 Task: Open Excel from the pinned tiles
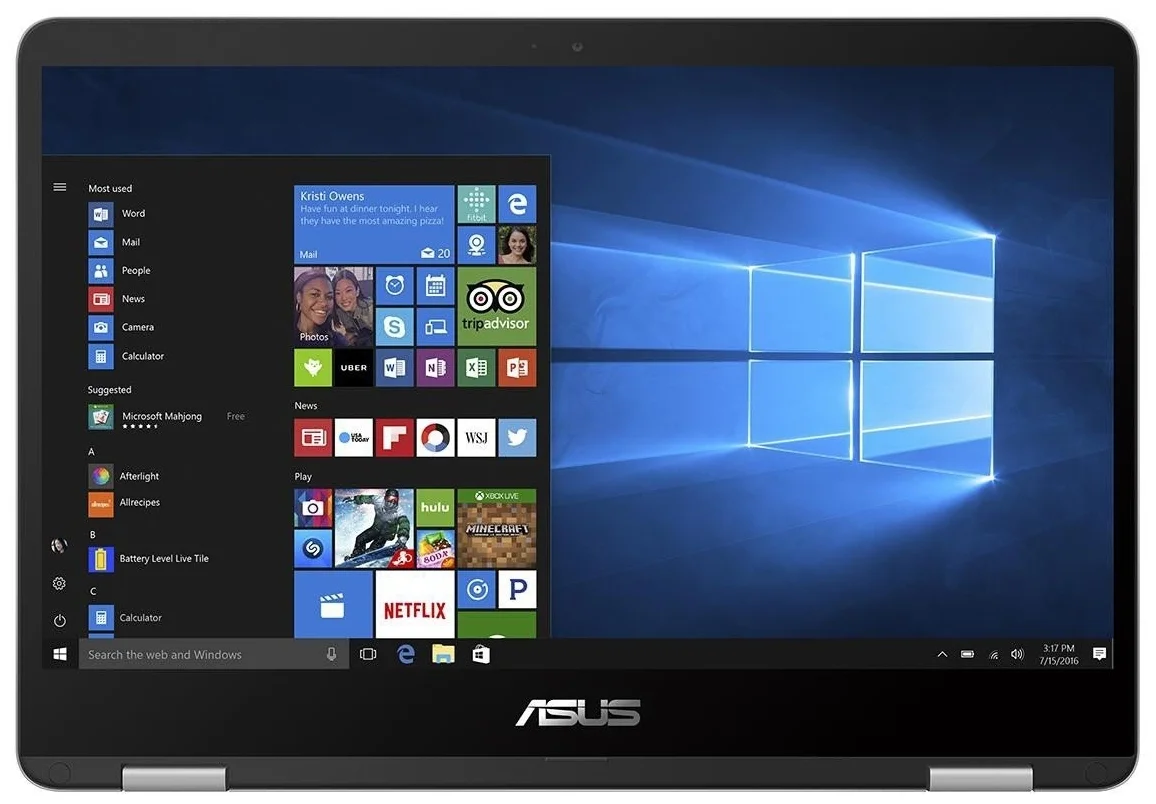[476, 368]
